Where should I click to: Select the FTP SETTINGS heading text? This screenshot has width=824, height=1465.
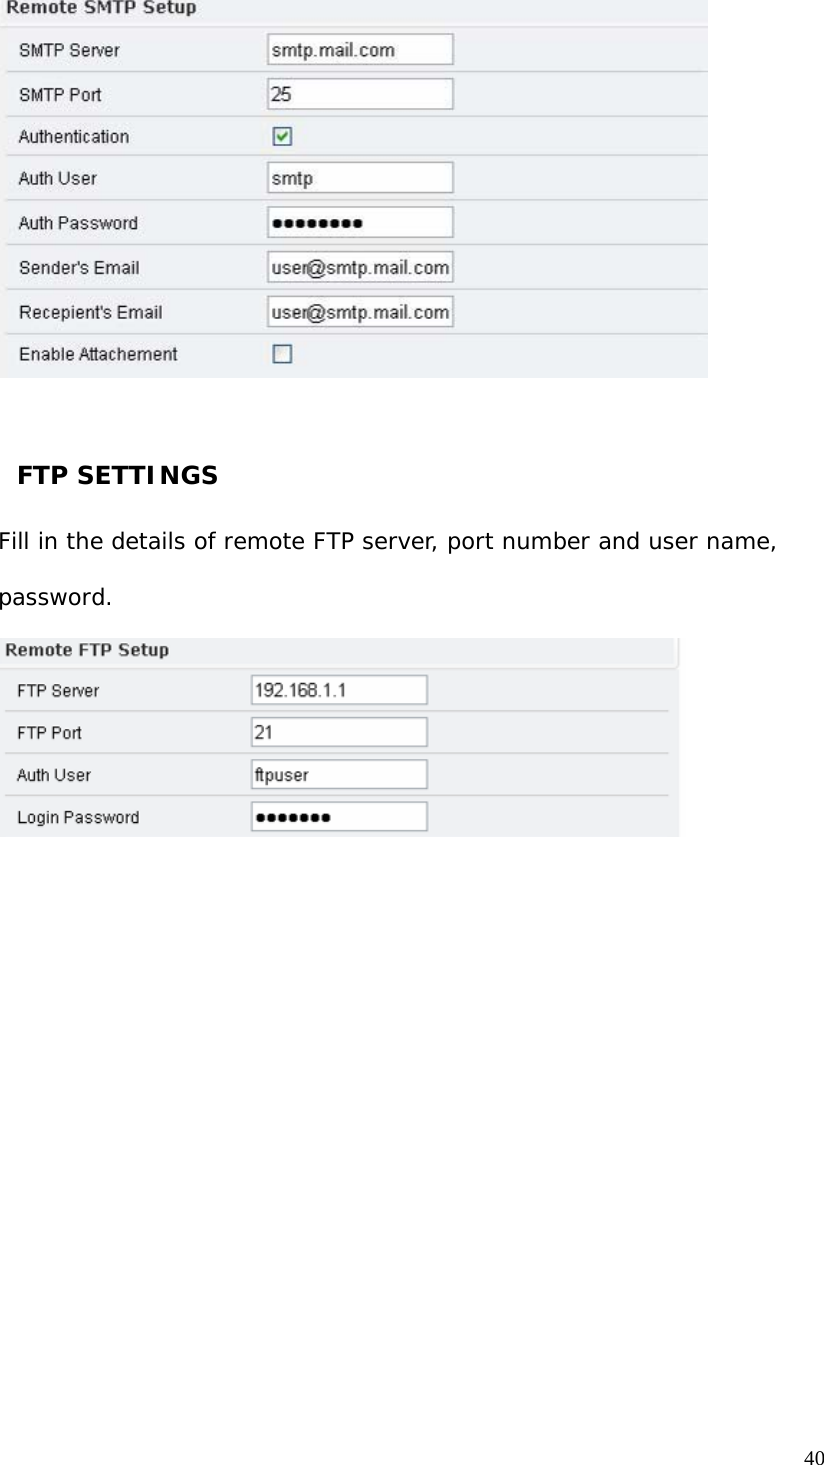pos(116,476)
